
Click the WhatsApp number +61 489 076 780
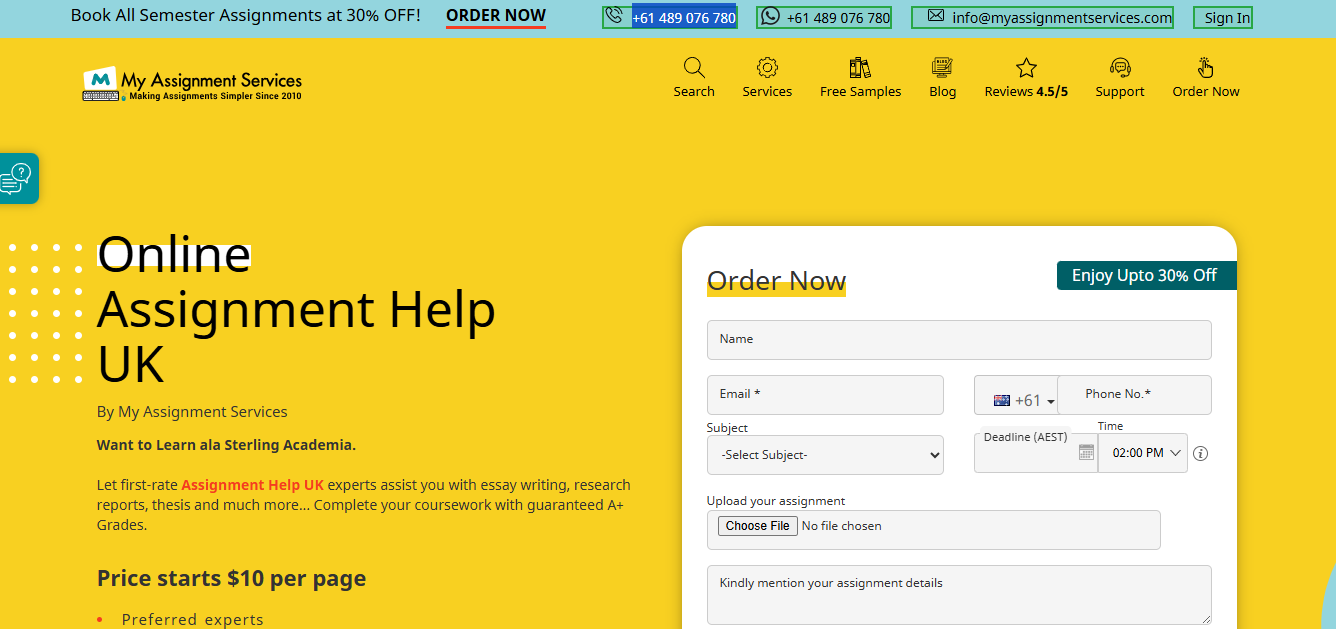pyautogui.click(x=838, y=18)
